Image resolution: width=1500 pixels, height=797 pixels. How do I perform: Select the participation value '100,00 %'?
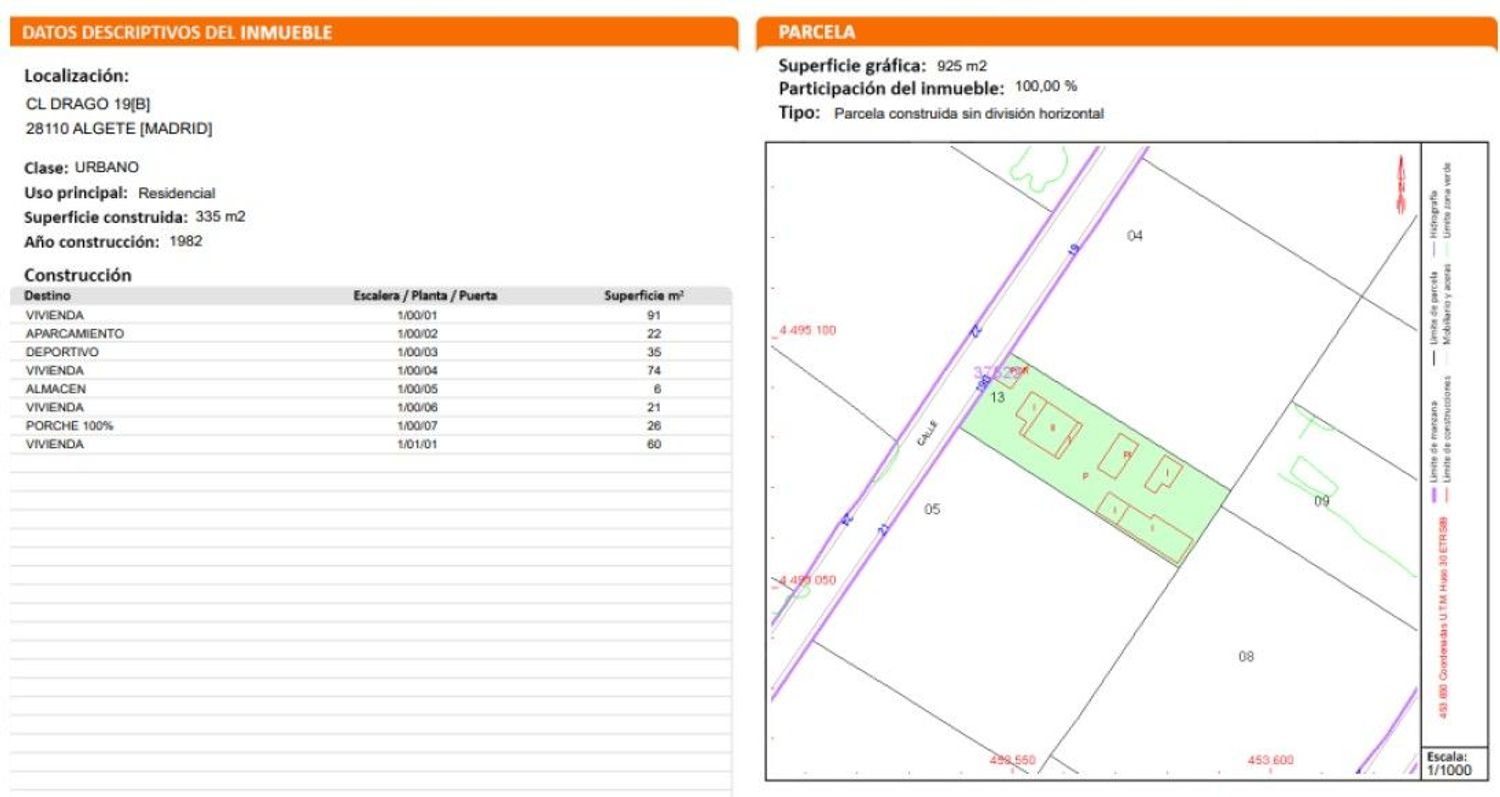(1046, 87)
